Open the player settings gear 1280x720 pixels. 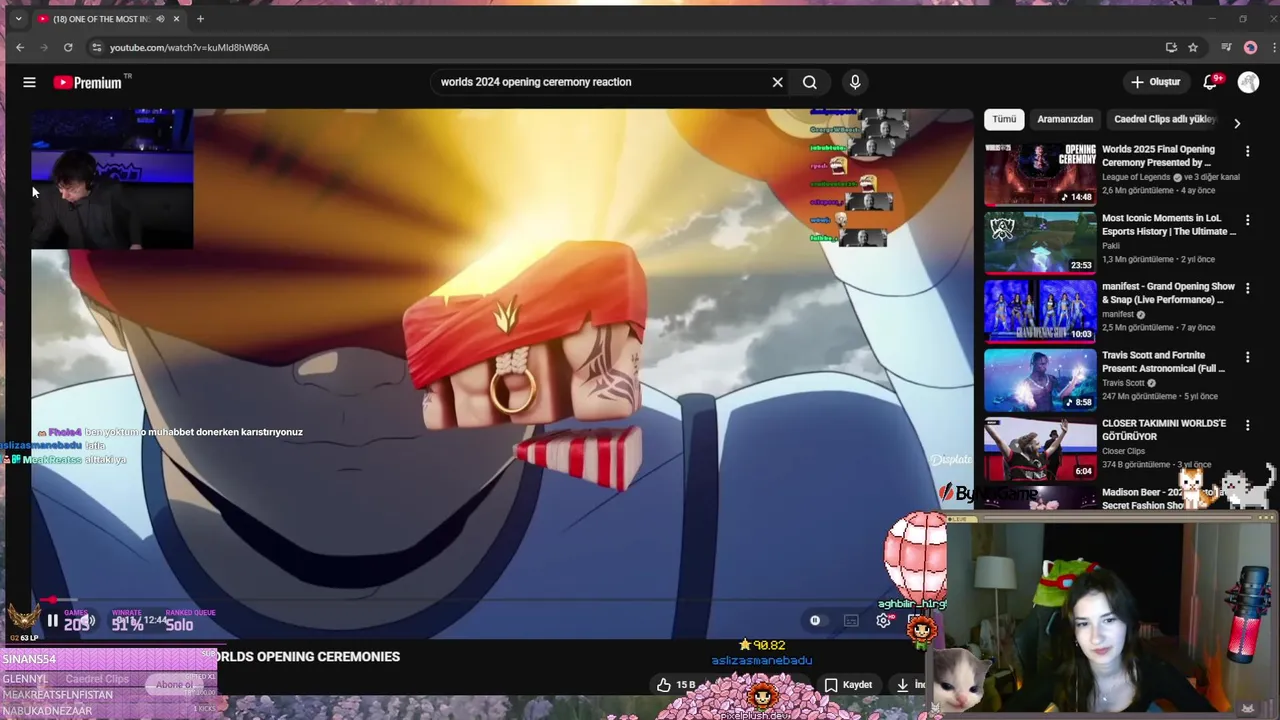(x=884, y=621)
